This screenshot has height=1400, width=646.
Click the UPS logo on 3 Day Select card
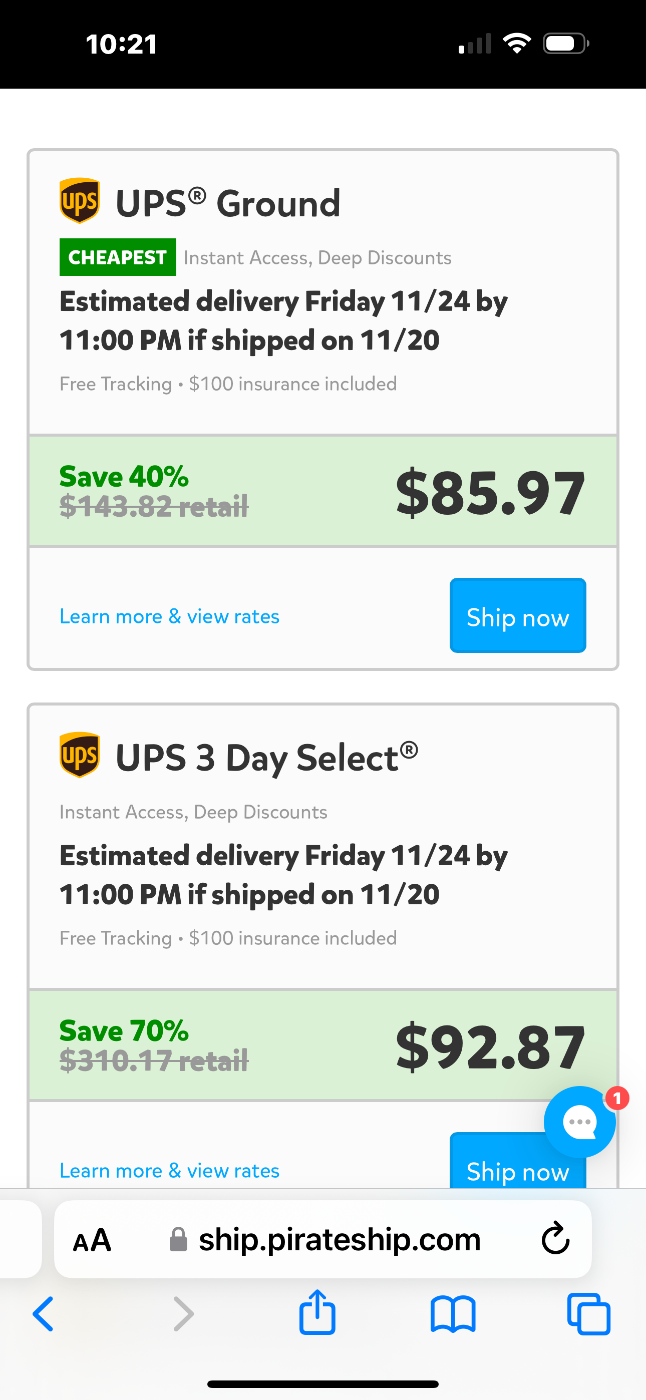(80, 755)
